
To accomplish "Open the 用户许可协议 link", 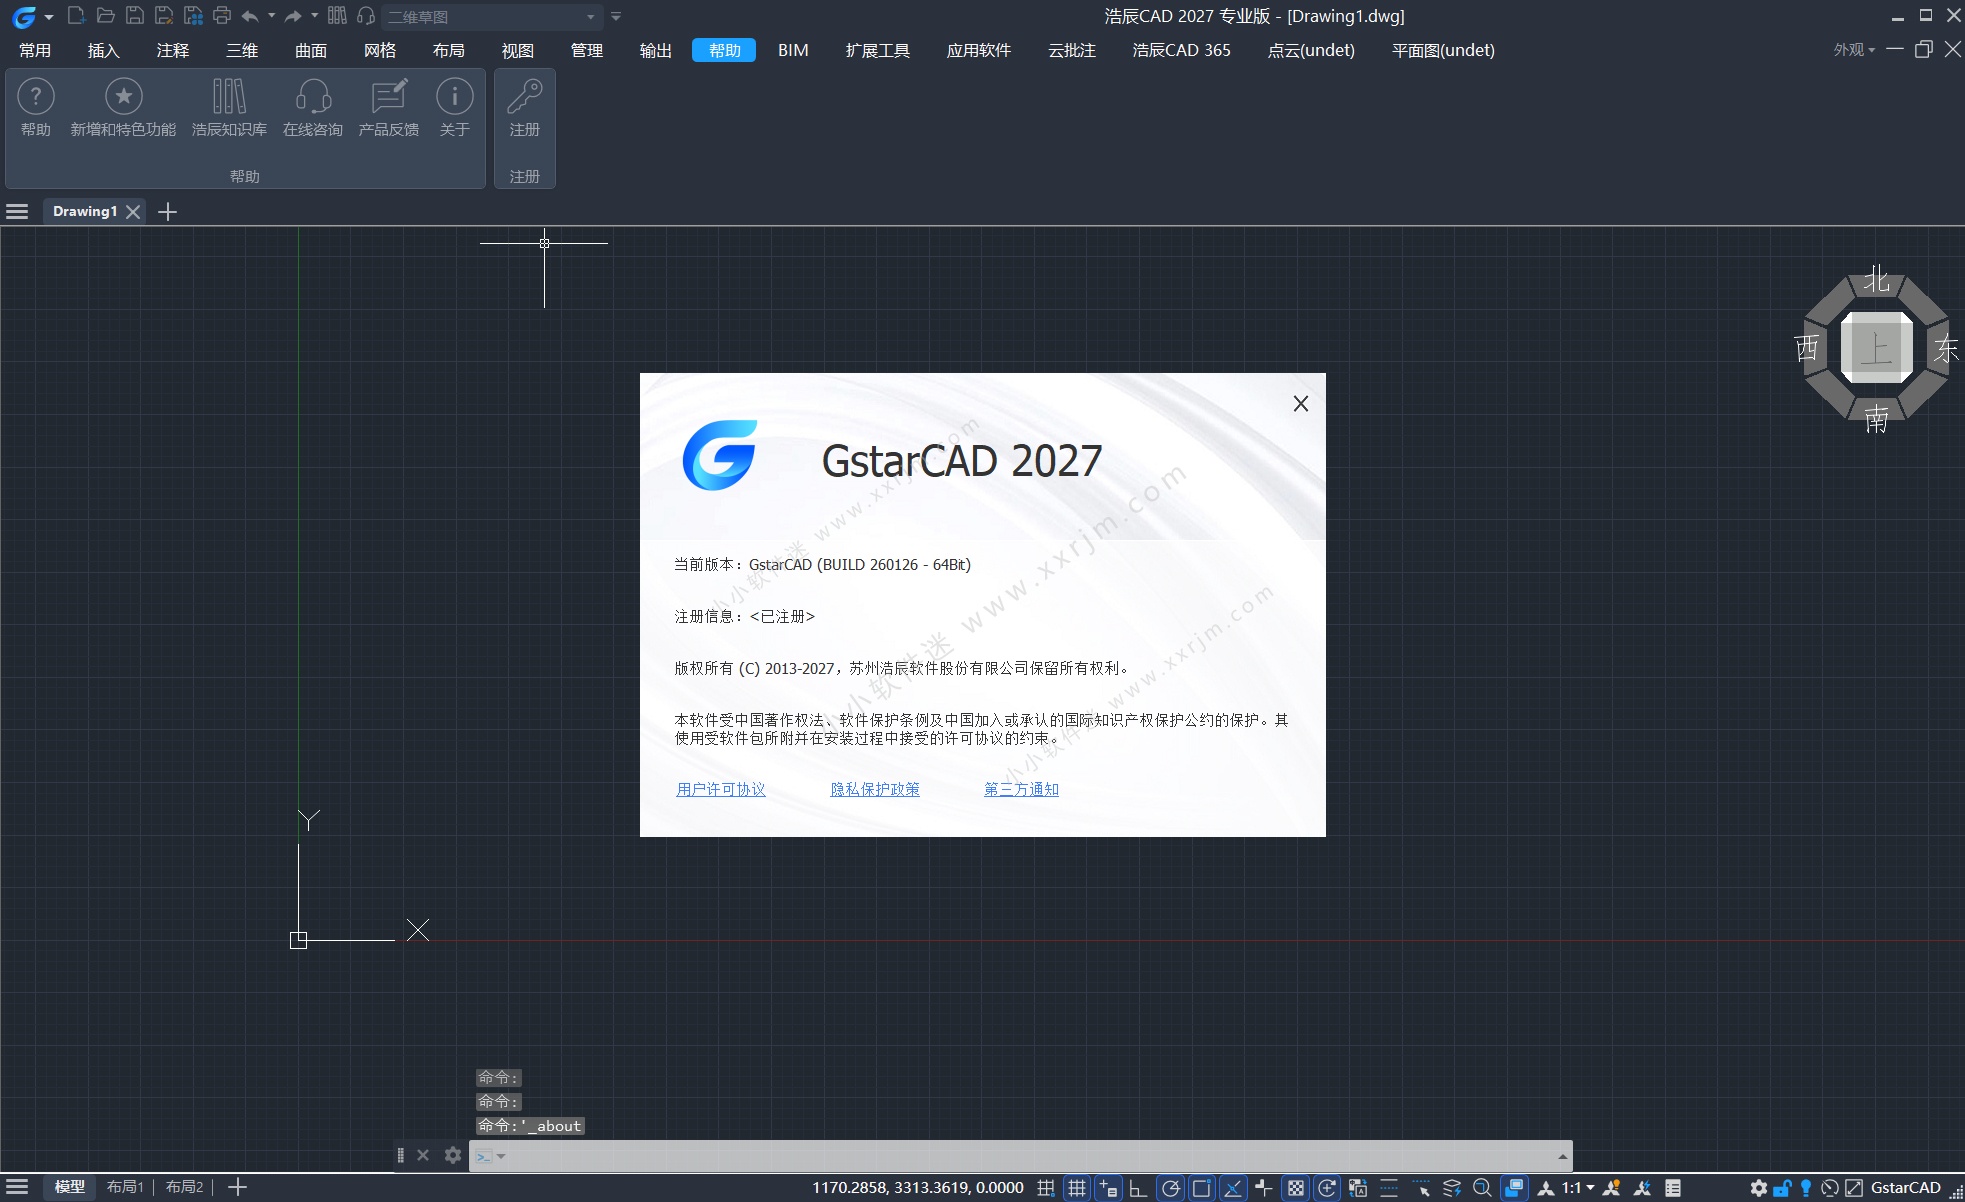I will (x=720, y=789).
